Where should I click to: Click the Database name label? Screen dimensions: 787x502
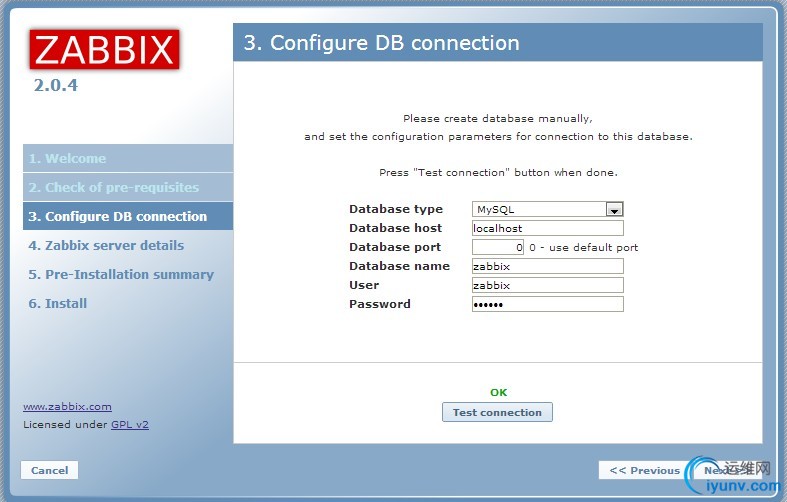coord(400,266)
